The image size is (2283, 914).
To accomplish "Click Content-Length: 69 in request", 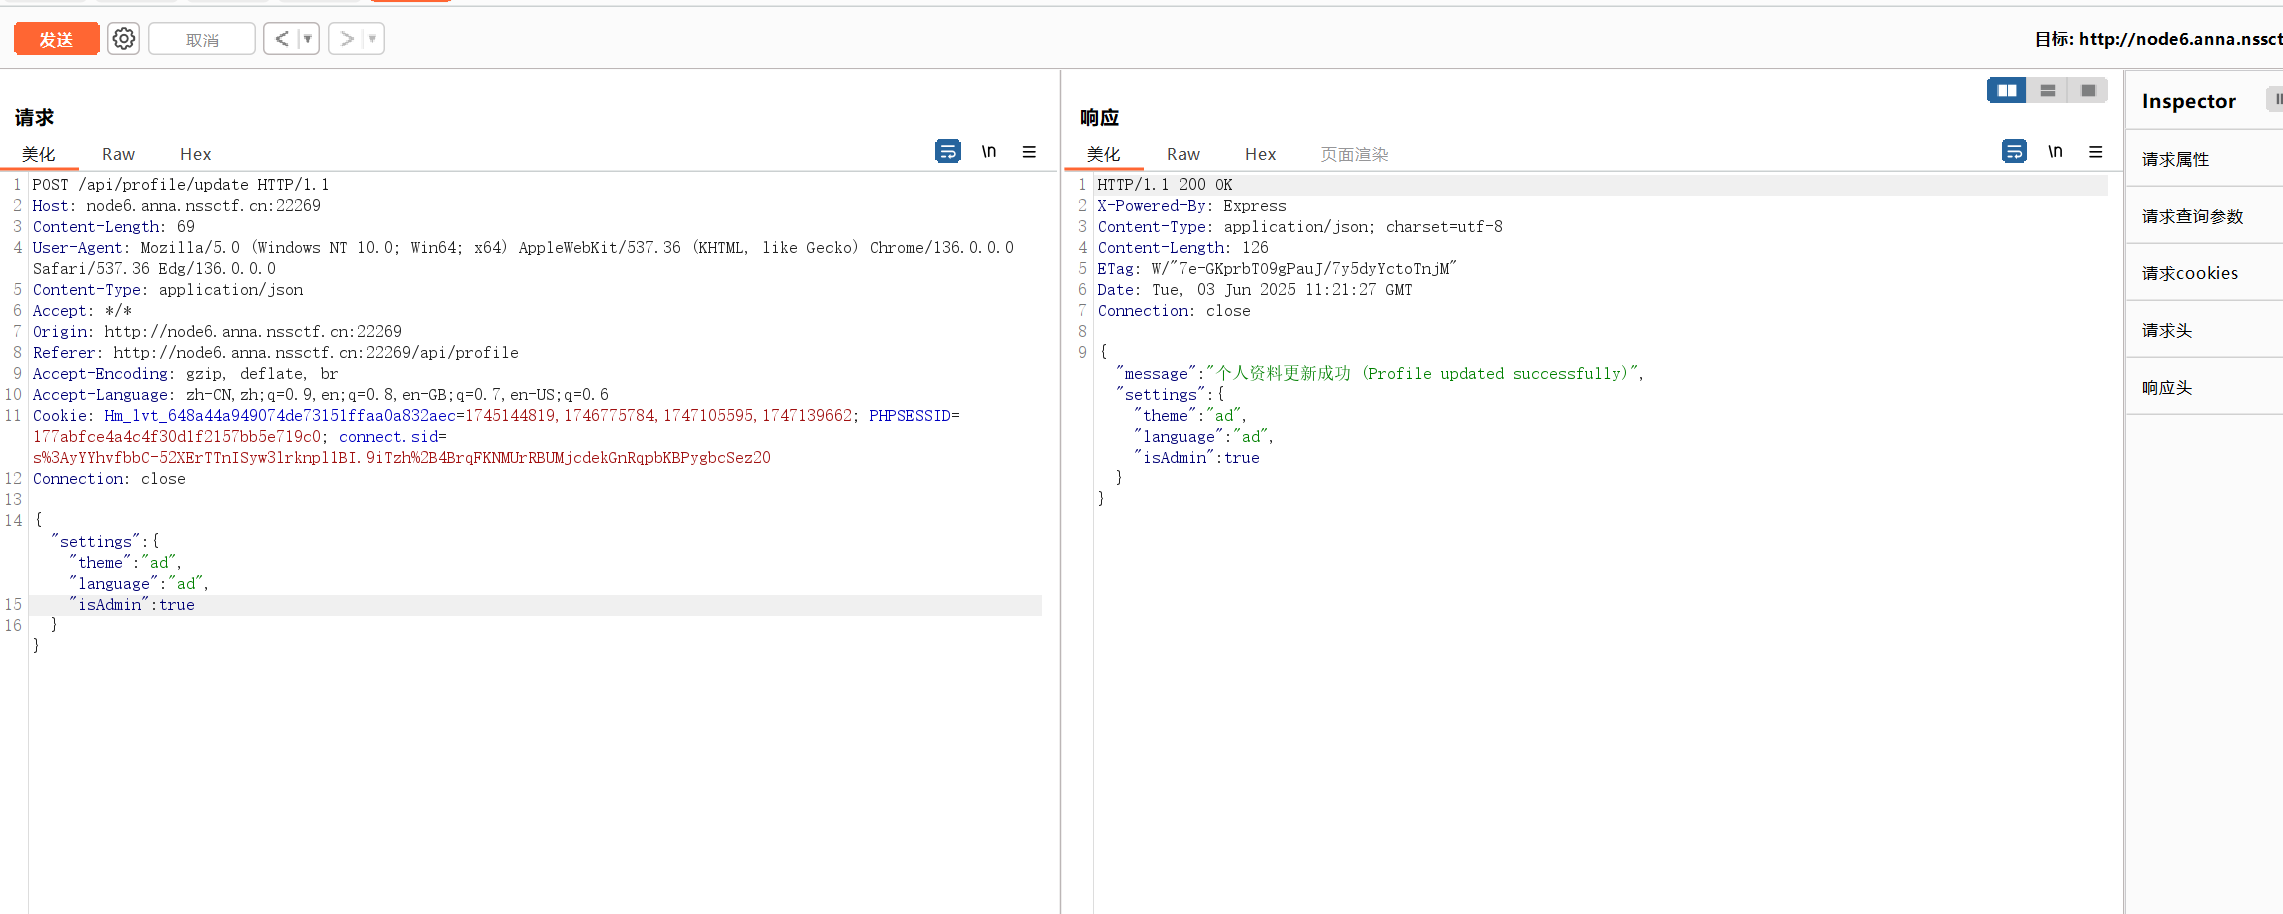I will [x=113, y=227].
